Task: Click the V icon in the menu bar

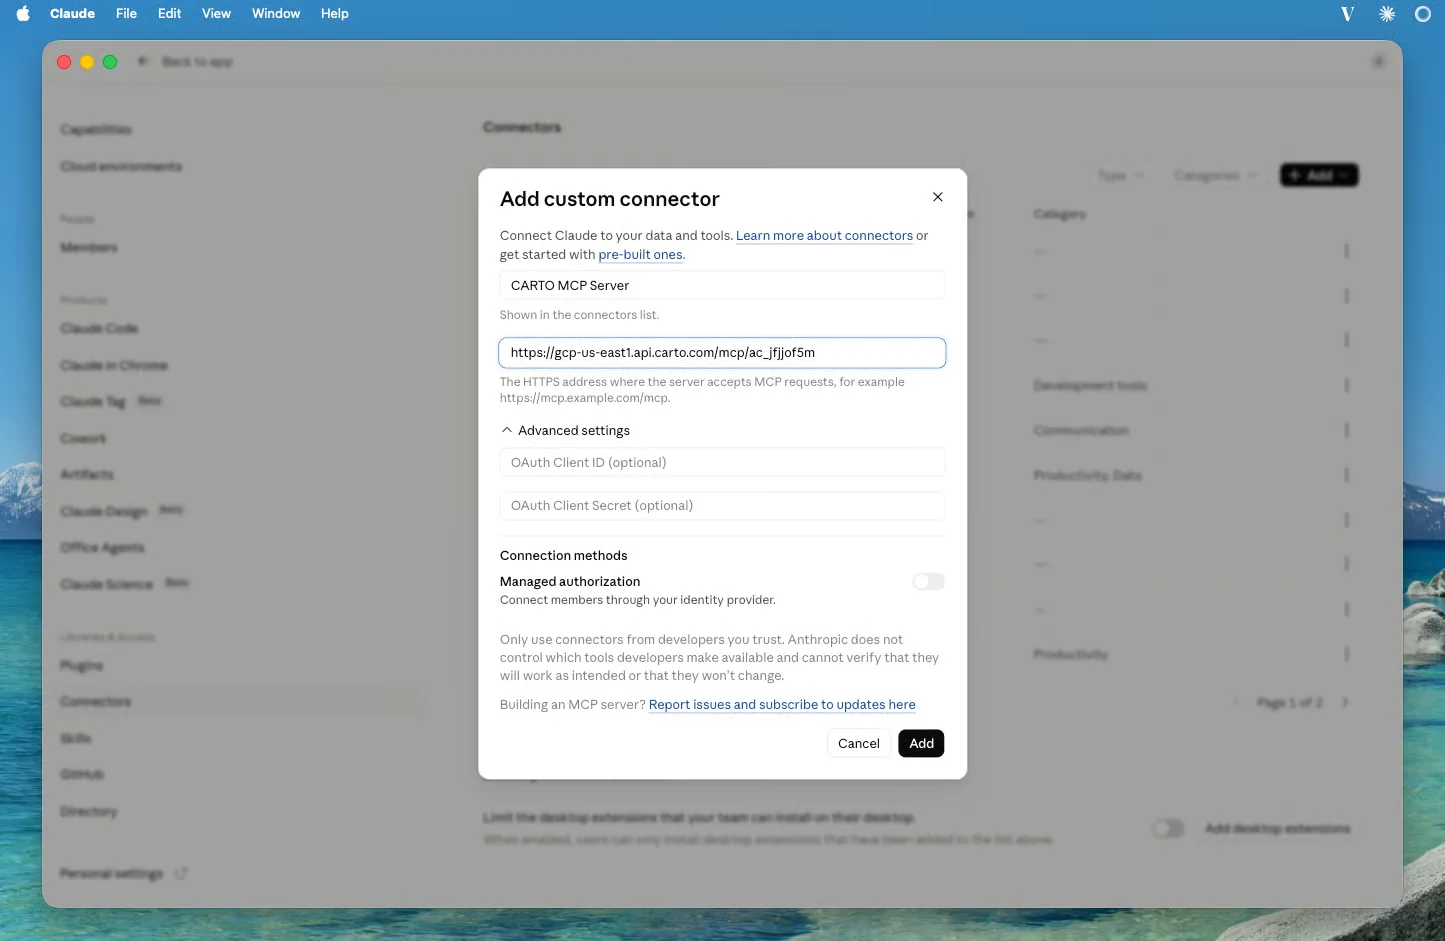Action: [x=1347, y=14]
